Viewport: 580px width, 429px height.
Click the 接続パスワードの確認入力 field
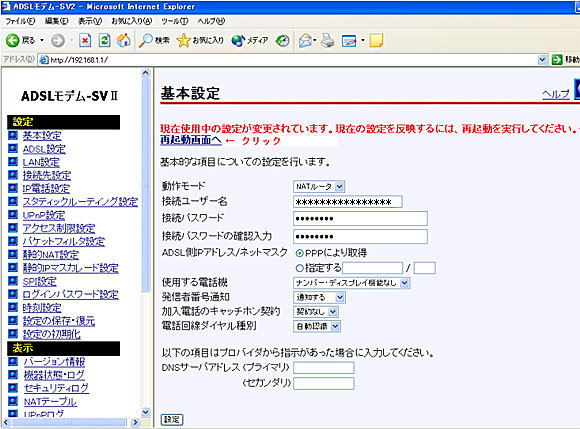(360, 237)
